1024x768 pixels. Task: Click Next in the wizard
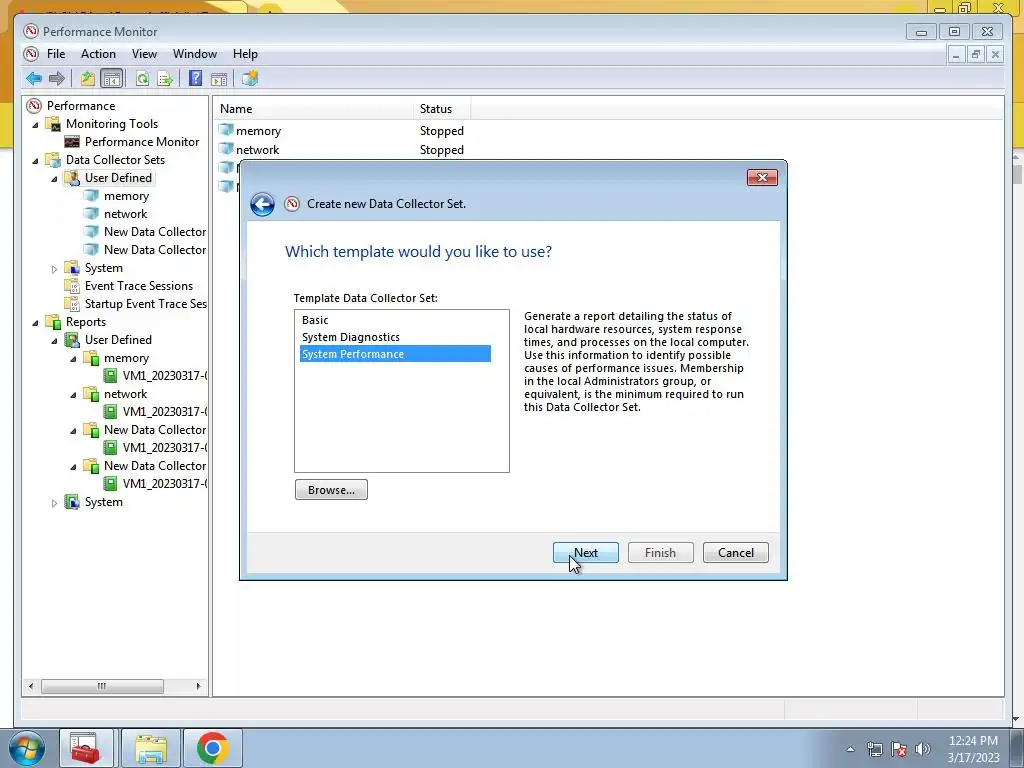[586, 552]
